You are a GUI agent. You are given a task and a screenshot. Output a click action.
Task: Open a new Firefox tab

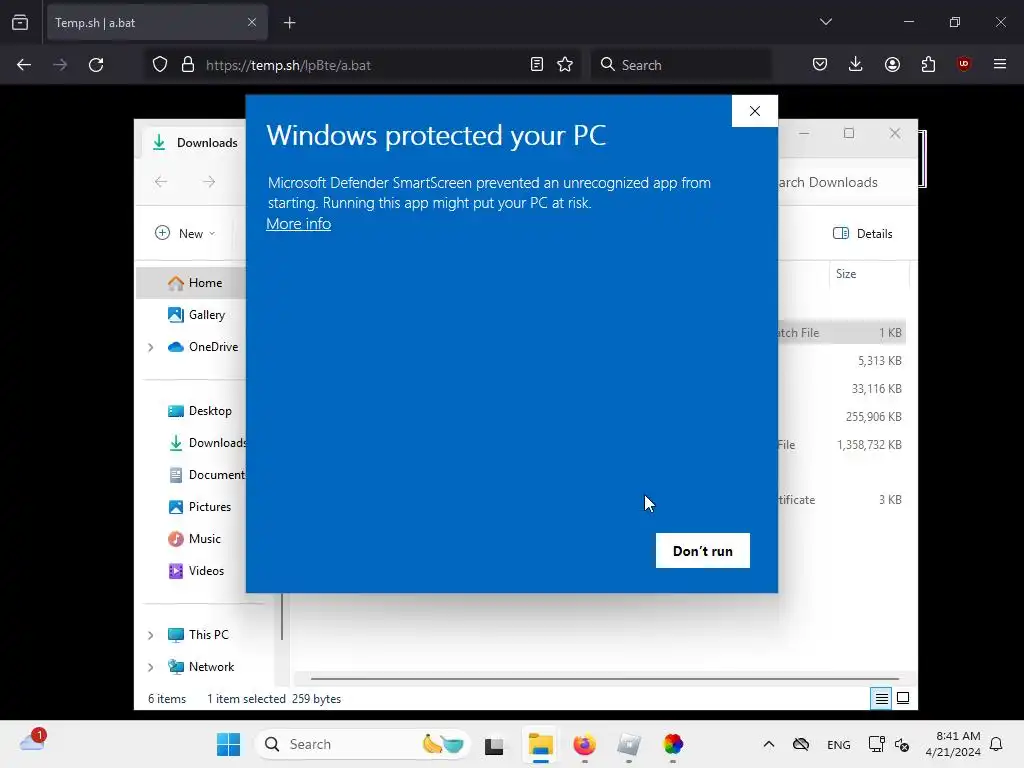click(x=290, y=23)
